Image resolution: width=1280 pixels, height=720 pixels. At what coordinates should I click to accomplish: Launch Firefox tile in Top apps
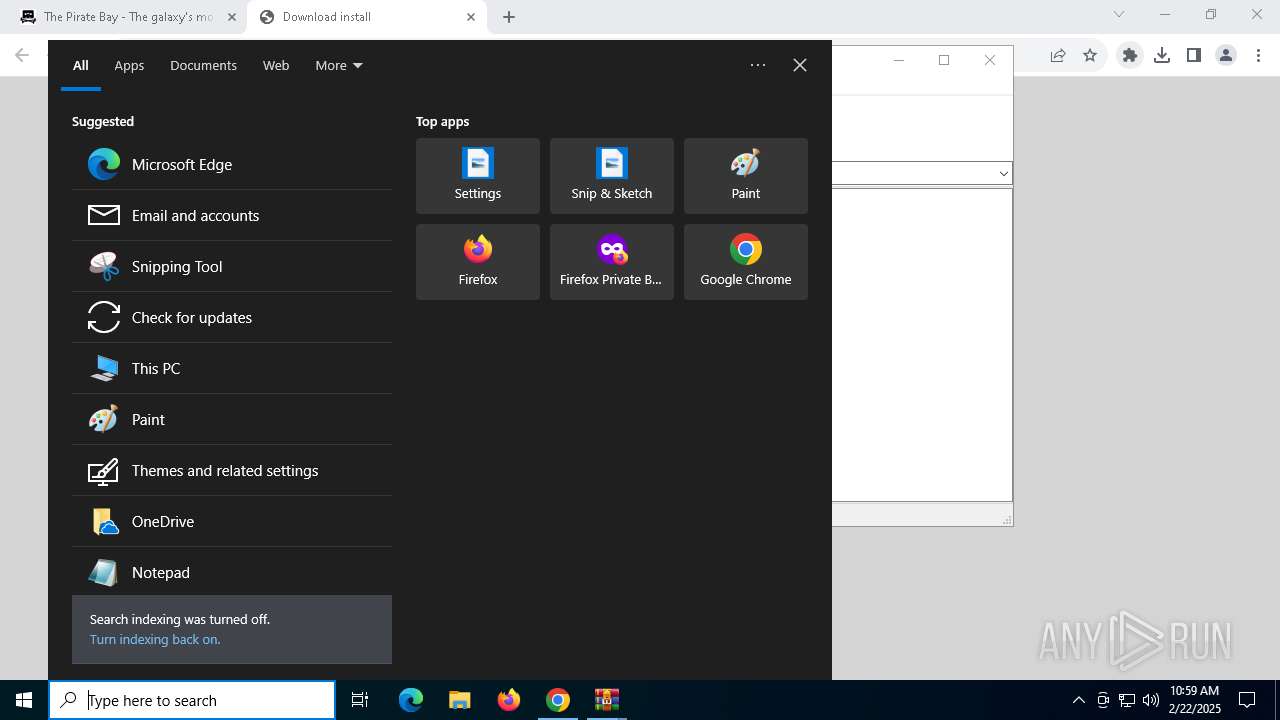(x=478, y=262)
